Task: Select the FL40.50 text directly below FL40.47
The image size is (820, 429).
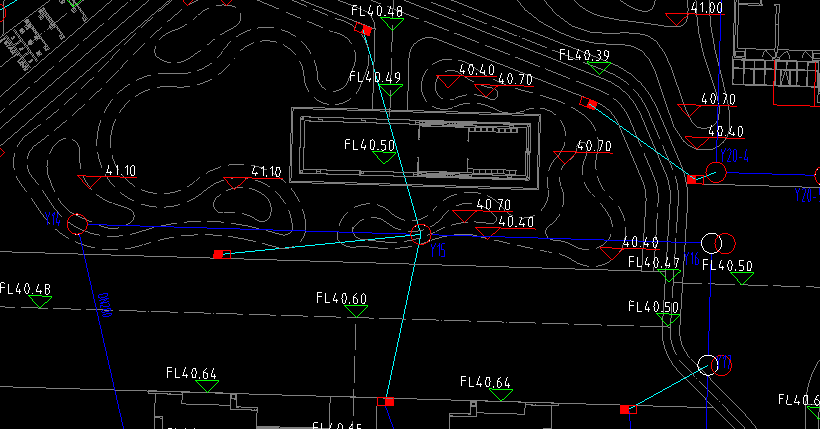Action: [x=654, y=307]
